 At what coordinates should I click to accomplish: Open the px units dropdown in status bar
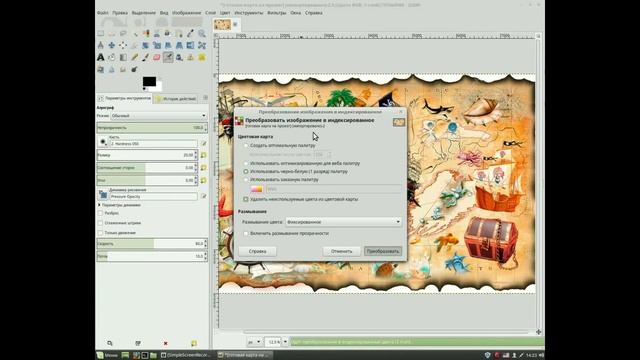pos(254,342)
